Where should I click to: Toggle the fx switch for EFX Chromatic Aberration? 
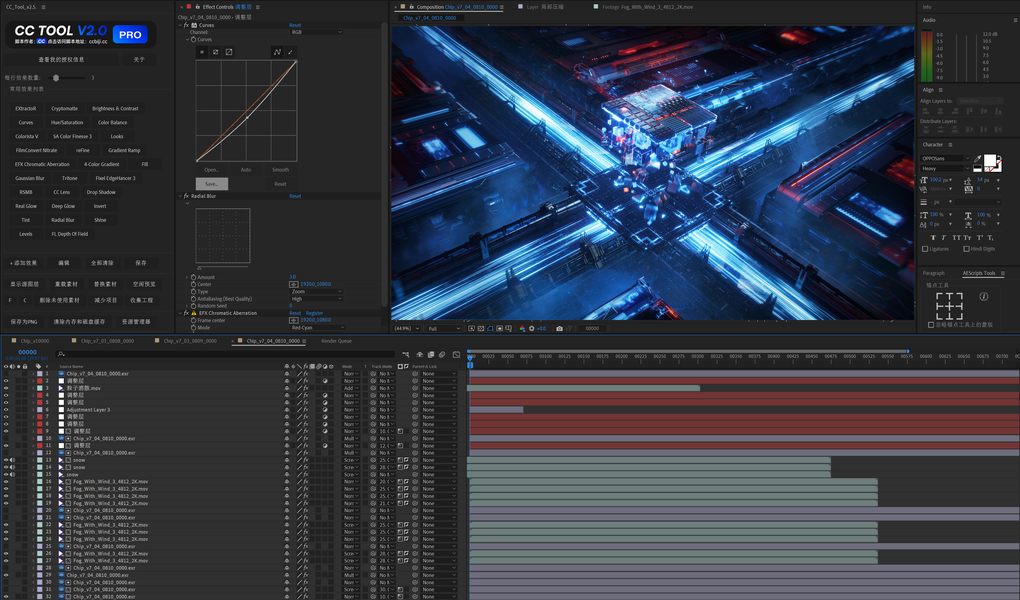186,313
